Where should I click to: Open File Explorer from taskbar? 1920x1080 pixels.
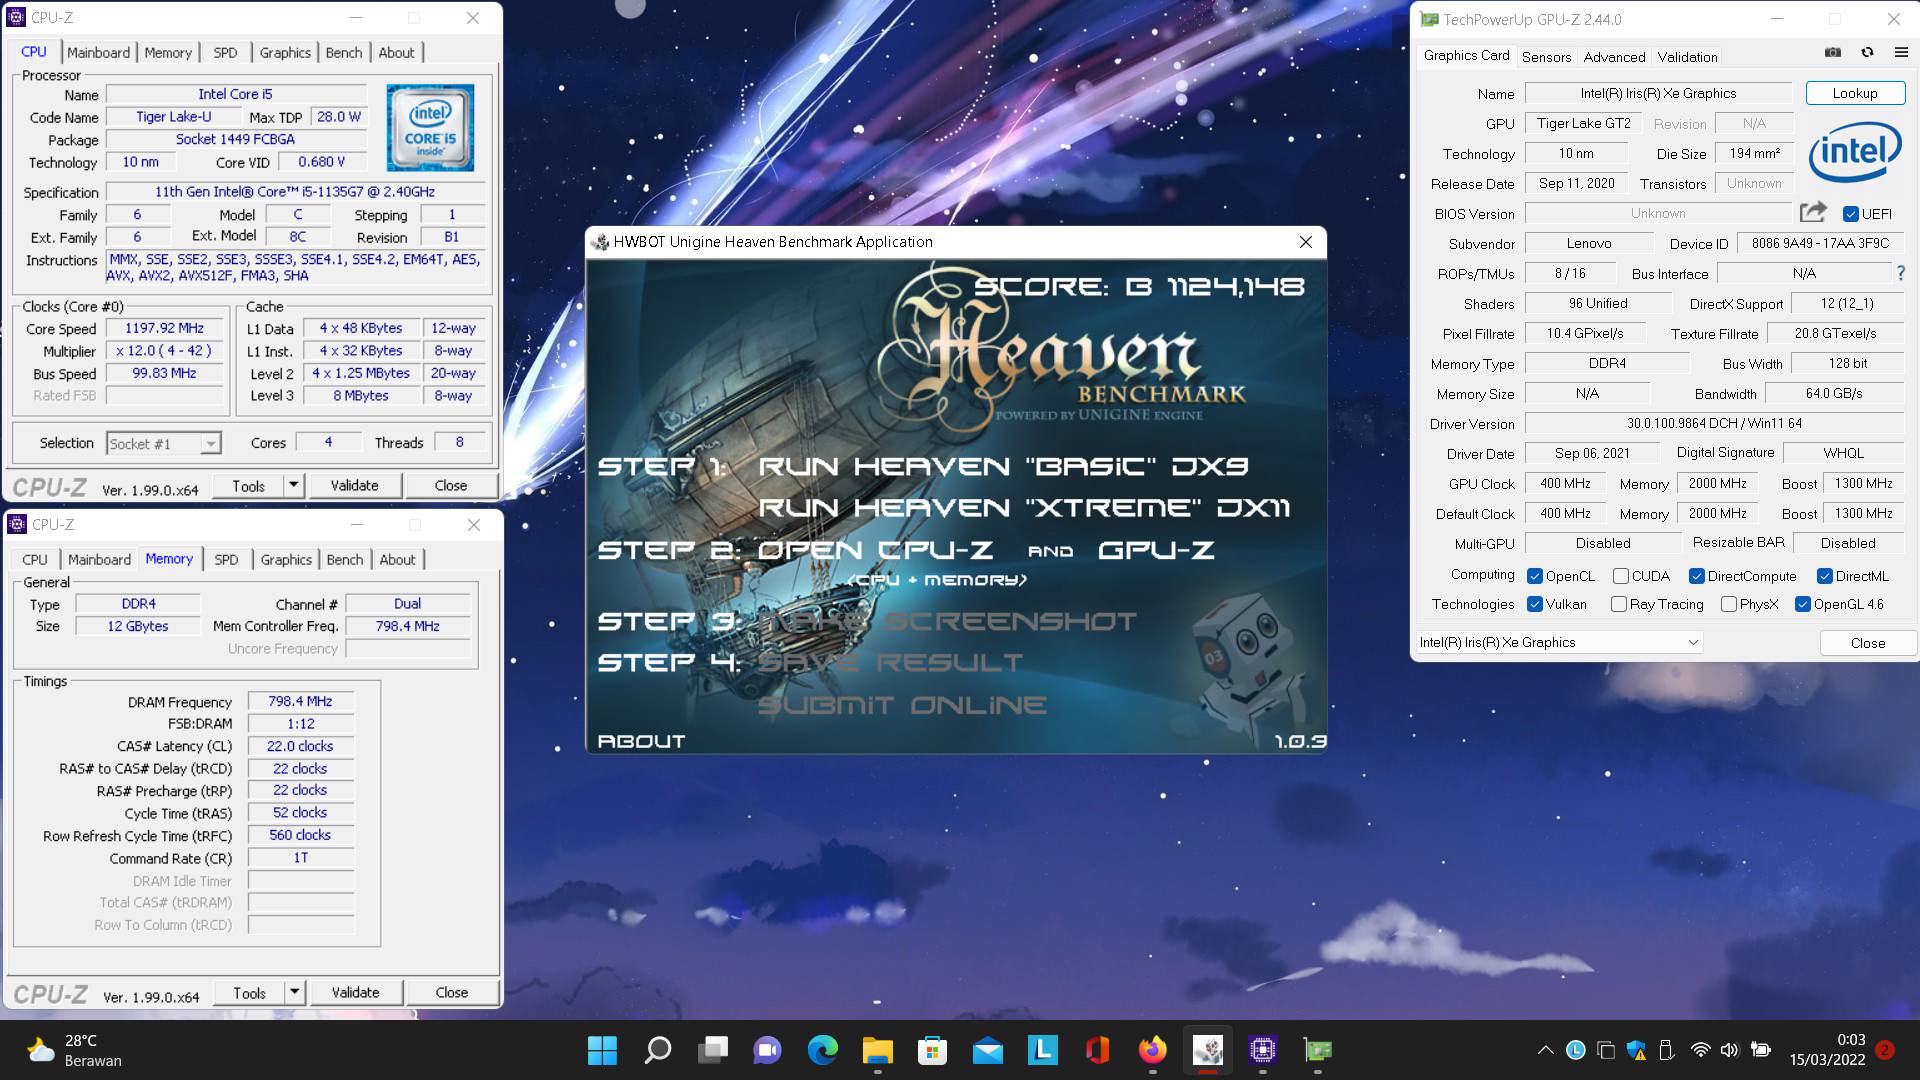(877, 1050)
